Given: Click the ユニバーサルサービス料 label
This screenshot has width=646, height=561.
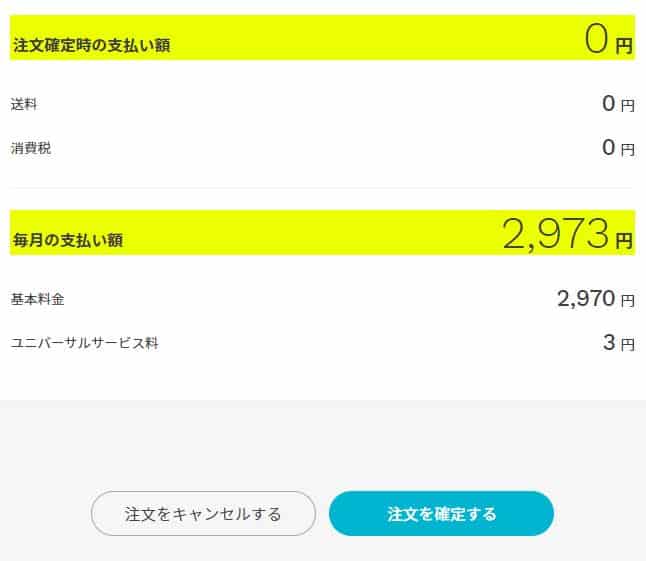Looking at the screenshot, I should tap(84, 344).
